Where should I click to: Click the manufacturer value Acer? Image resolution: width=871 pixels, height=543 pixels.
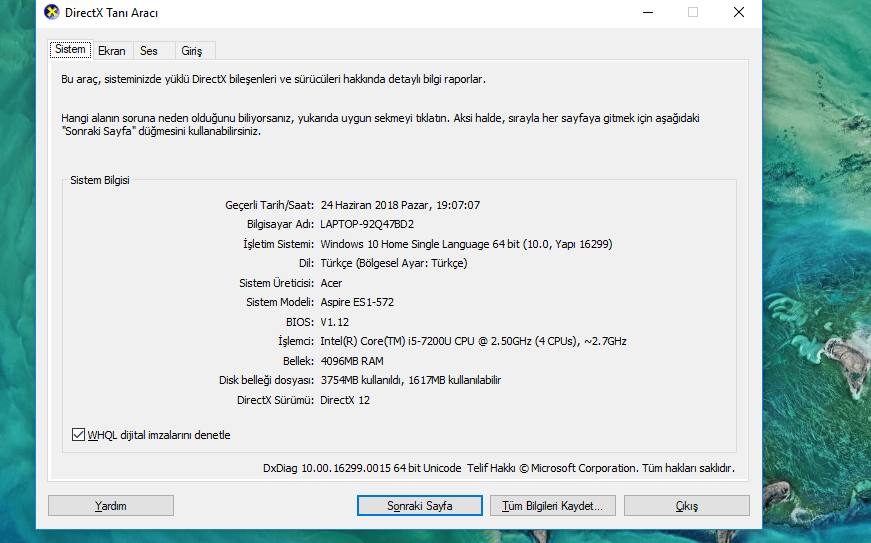[x=331, y=283]
